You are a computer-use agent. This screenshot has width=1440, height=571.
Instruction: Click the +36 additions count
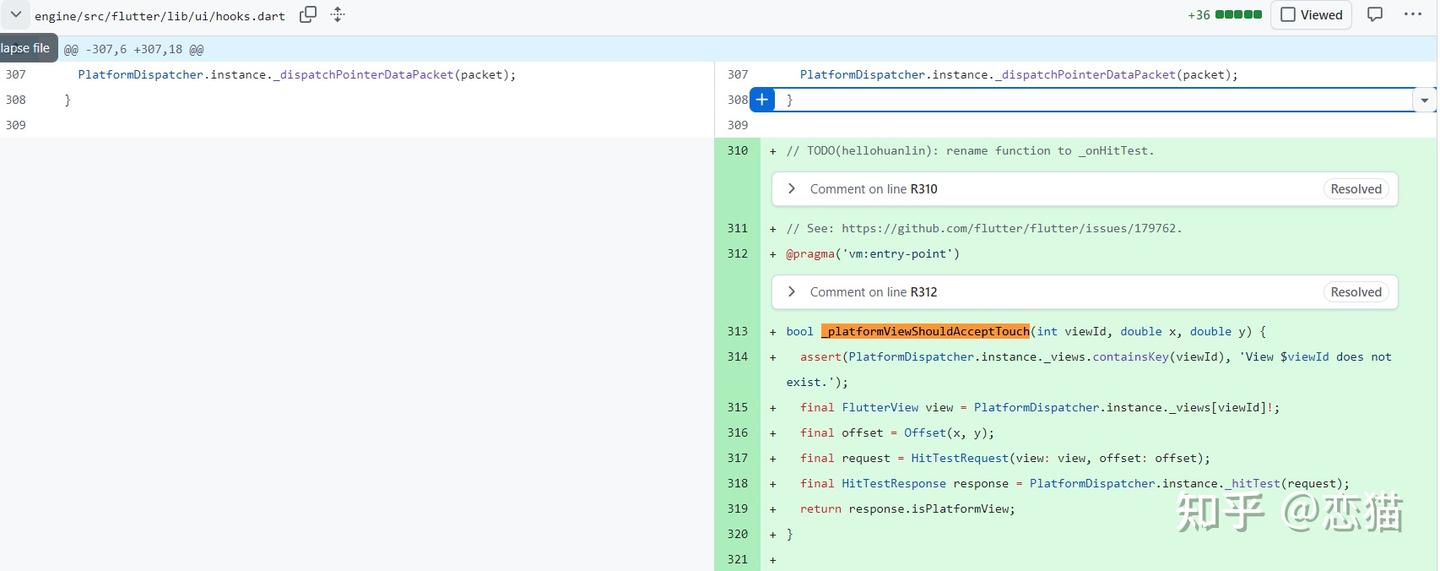click(x=1199, y=15)
